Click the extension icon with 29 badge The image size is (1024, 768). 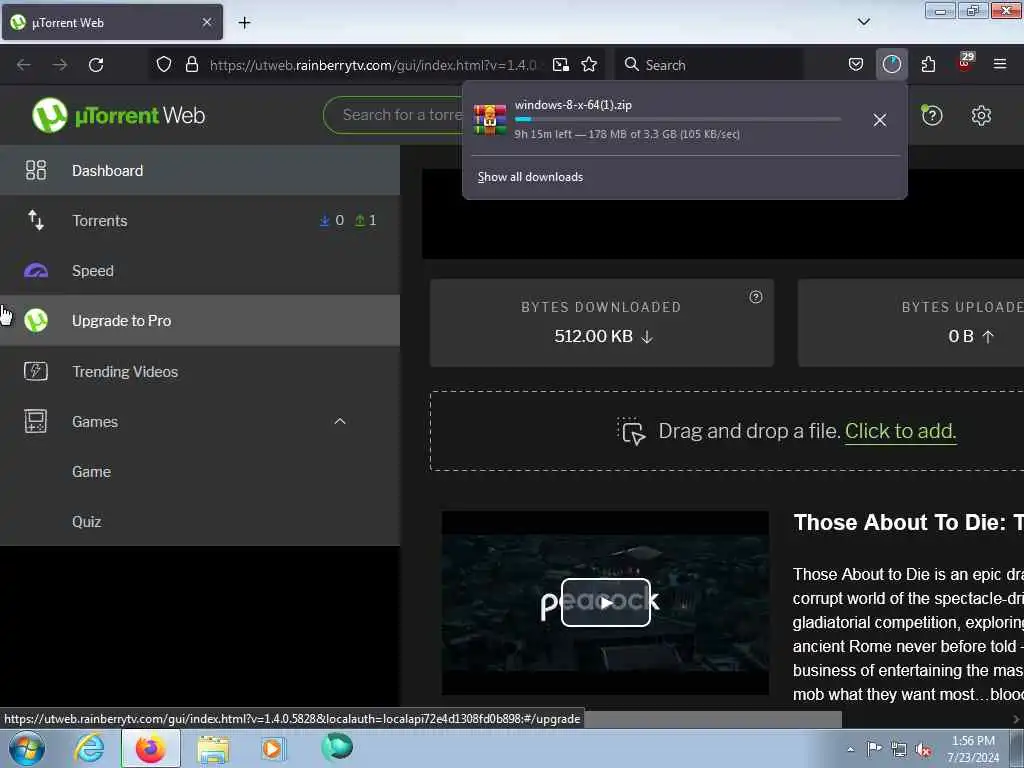[x=965, y=64]
